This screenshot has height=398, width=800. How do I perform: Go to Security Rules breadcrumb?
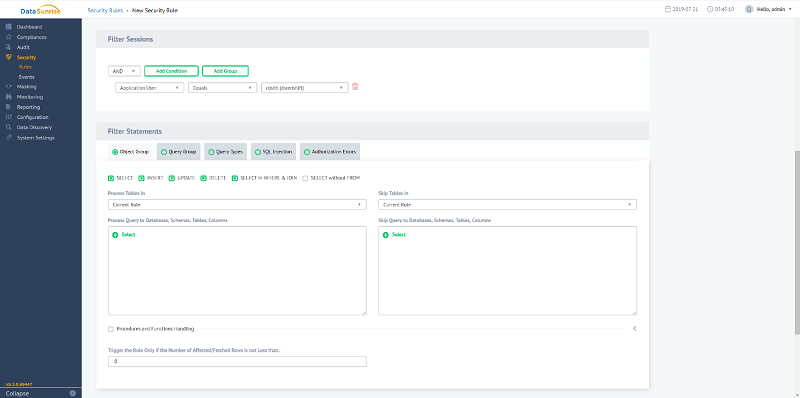tap(105, 10)
